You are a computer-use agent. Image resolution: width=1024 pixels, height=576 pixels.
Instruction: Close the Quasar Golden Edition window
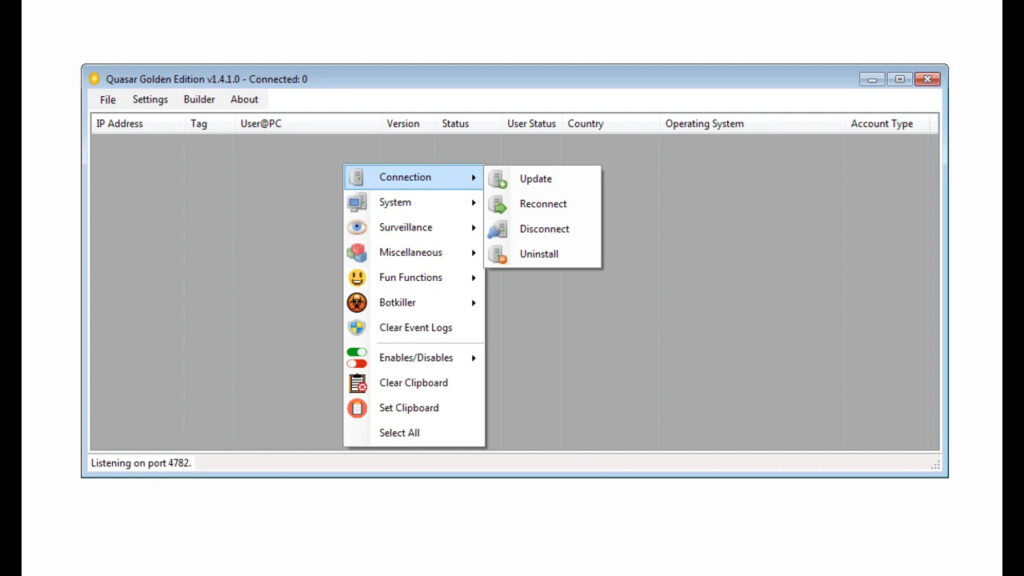927,79
